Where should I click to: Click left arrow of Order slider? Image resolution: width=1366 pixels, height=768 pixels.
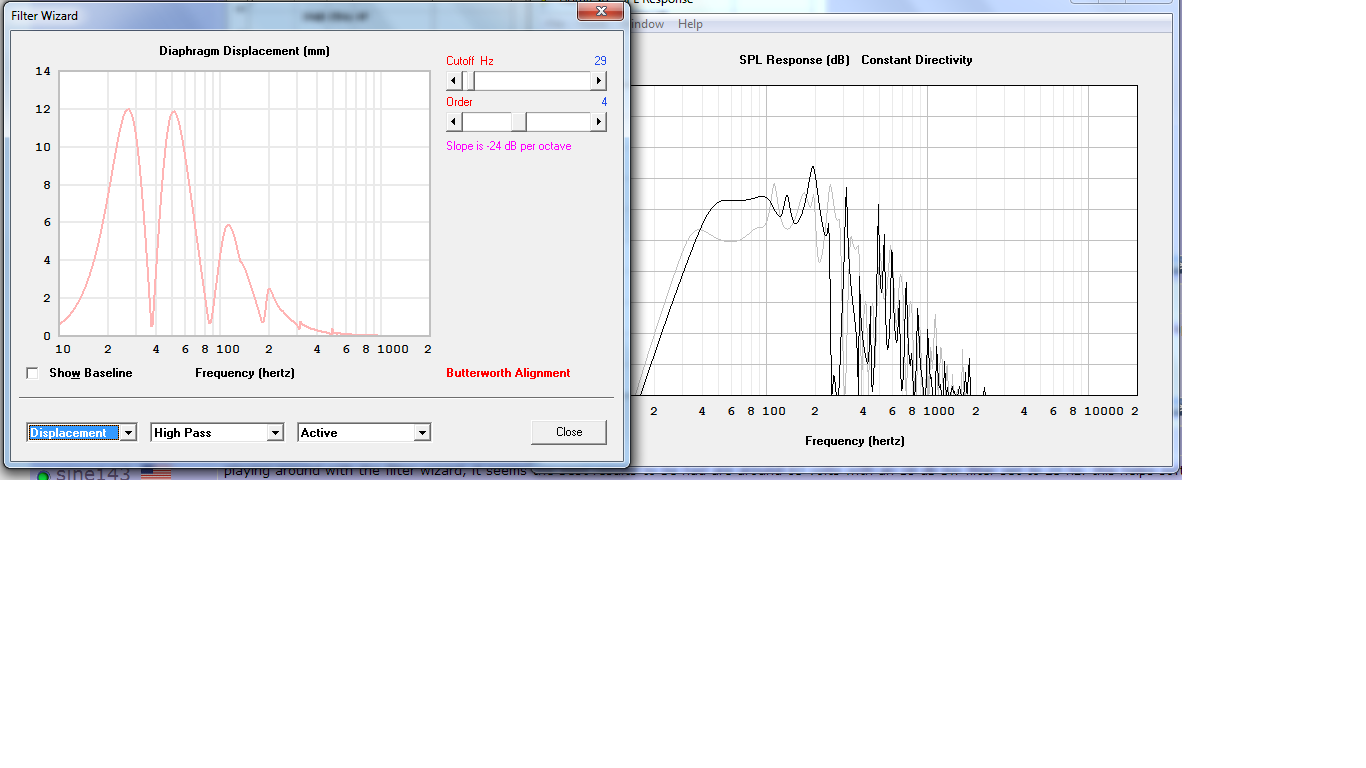(x=454, y=122)
